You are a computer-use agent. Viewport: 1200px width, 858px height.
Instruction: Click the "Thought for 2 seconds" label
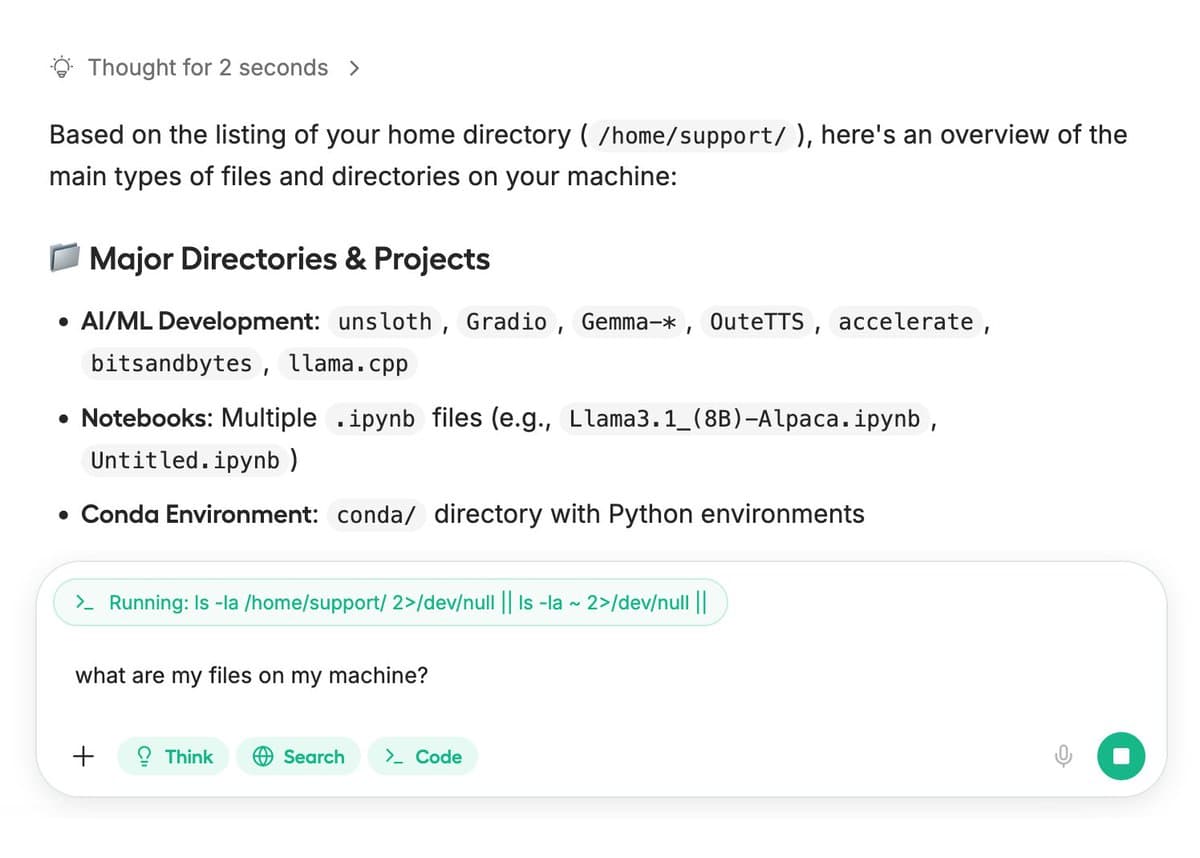click(207, 68)
